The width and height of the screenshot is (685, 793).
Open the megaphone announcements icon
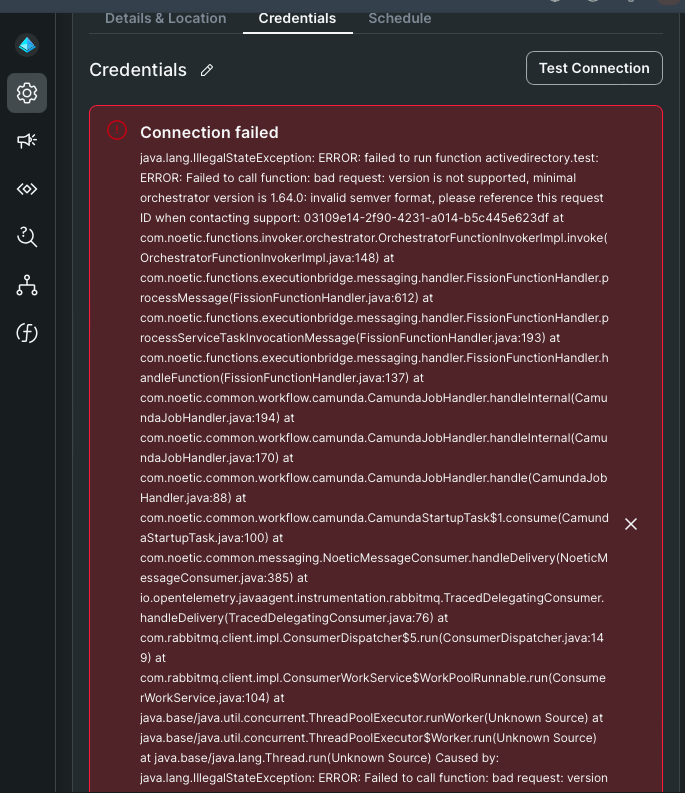point(27,141)
